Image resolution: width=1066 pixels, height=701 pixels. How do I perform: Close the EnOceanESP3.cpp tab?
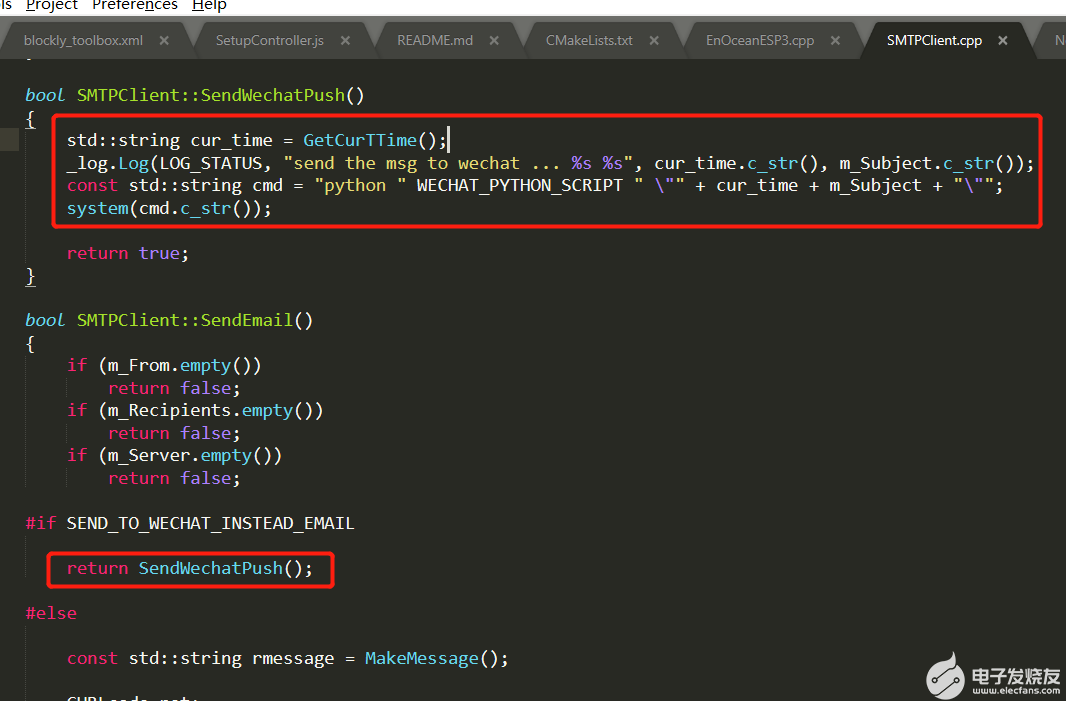[x=836, y=41]
